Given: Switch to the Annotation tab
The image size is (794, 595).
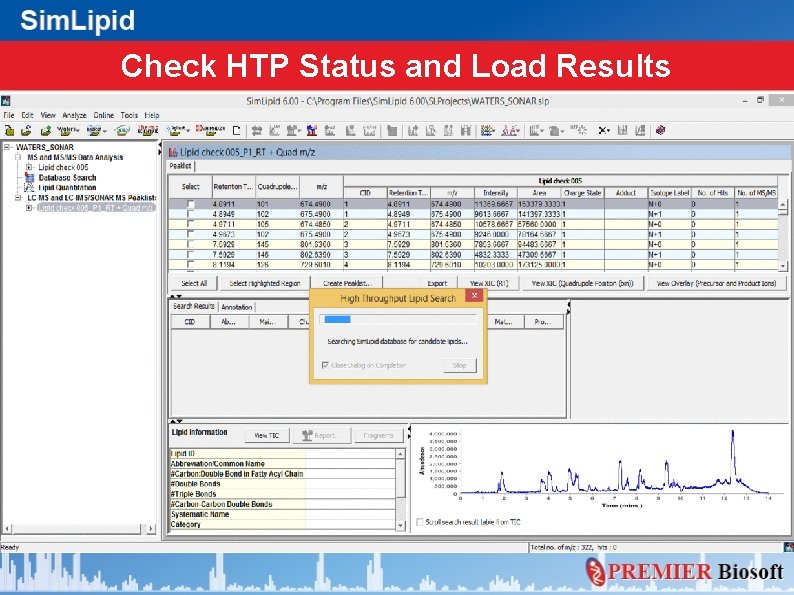Looking at the screenshot, I should (x=236, y=307).
